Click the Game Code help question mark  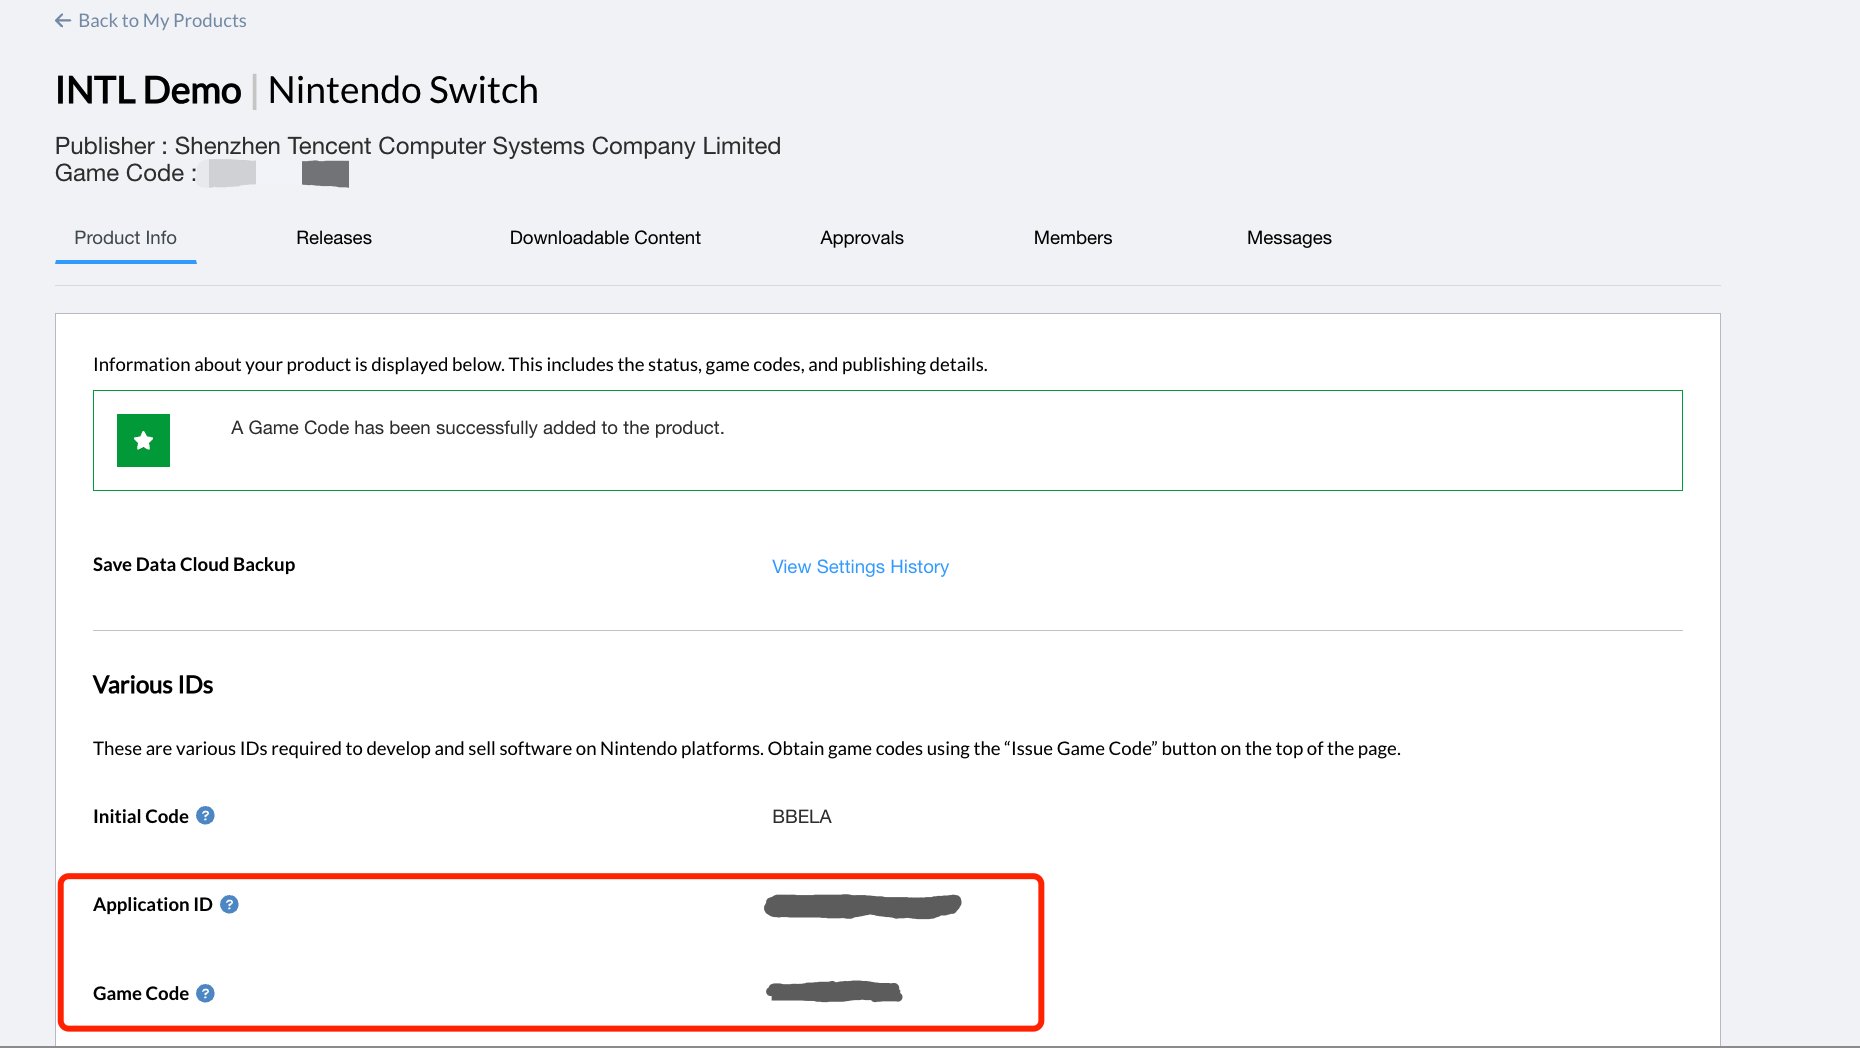click(x=205, y=993)
